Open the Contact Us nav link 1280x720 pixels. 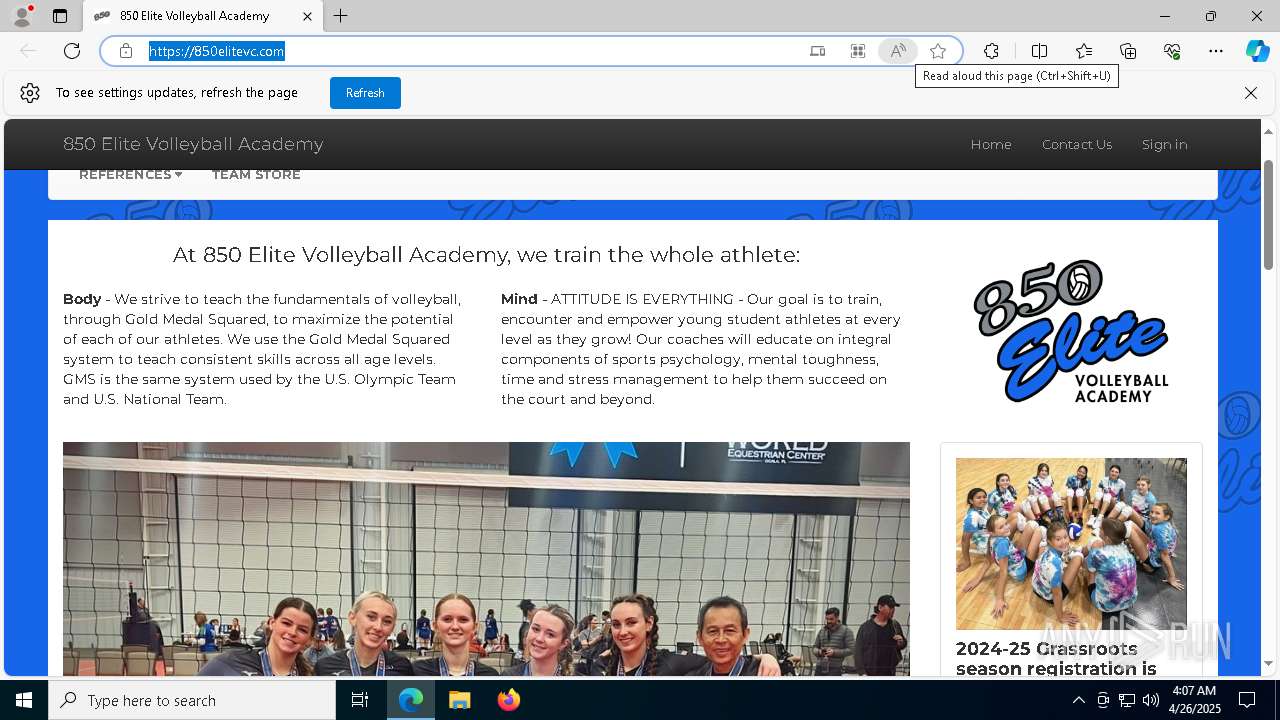1077,144
